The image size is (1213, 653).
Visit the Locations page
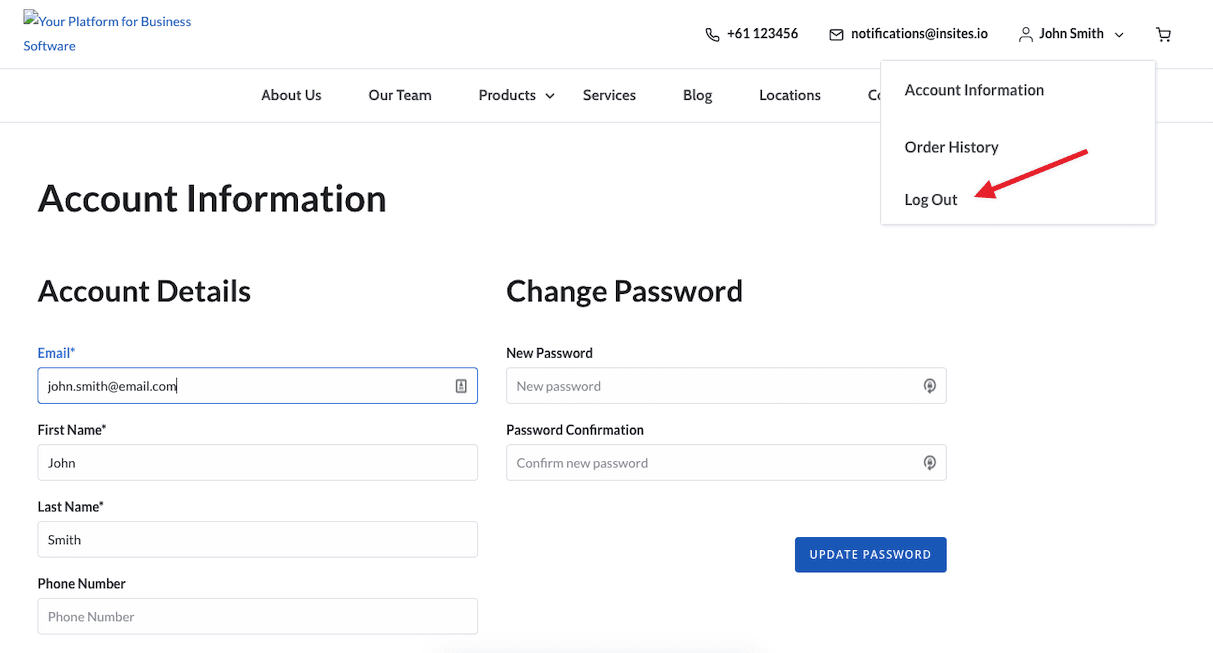(x=789, y=95)
